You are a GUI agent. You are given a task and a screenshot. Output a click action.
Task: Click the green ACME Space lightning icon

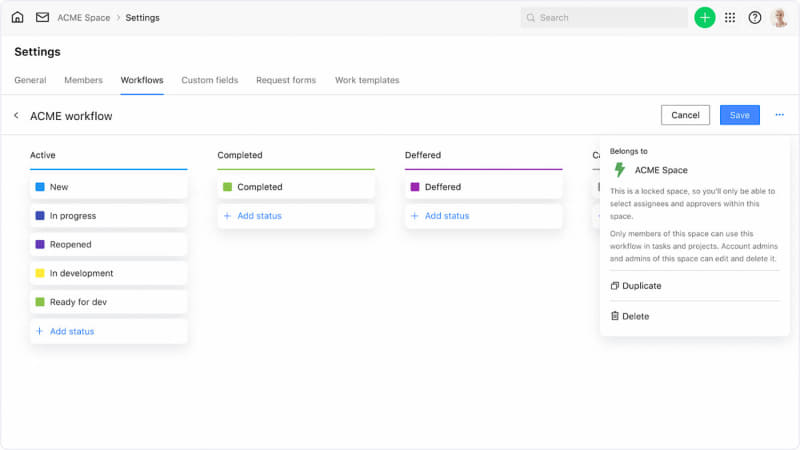[x=619, y=170]
